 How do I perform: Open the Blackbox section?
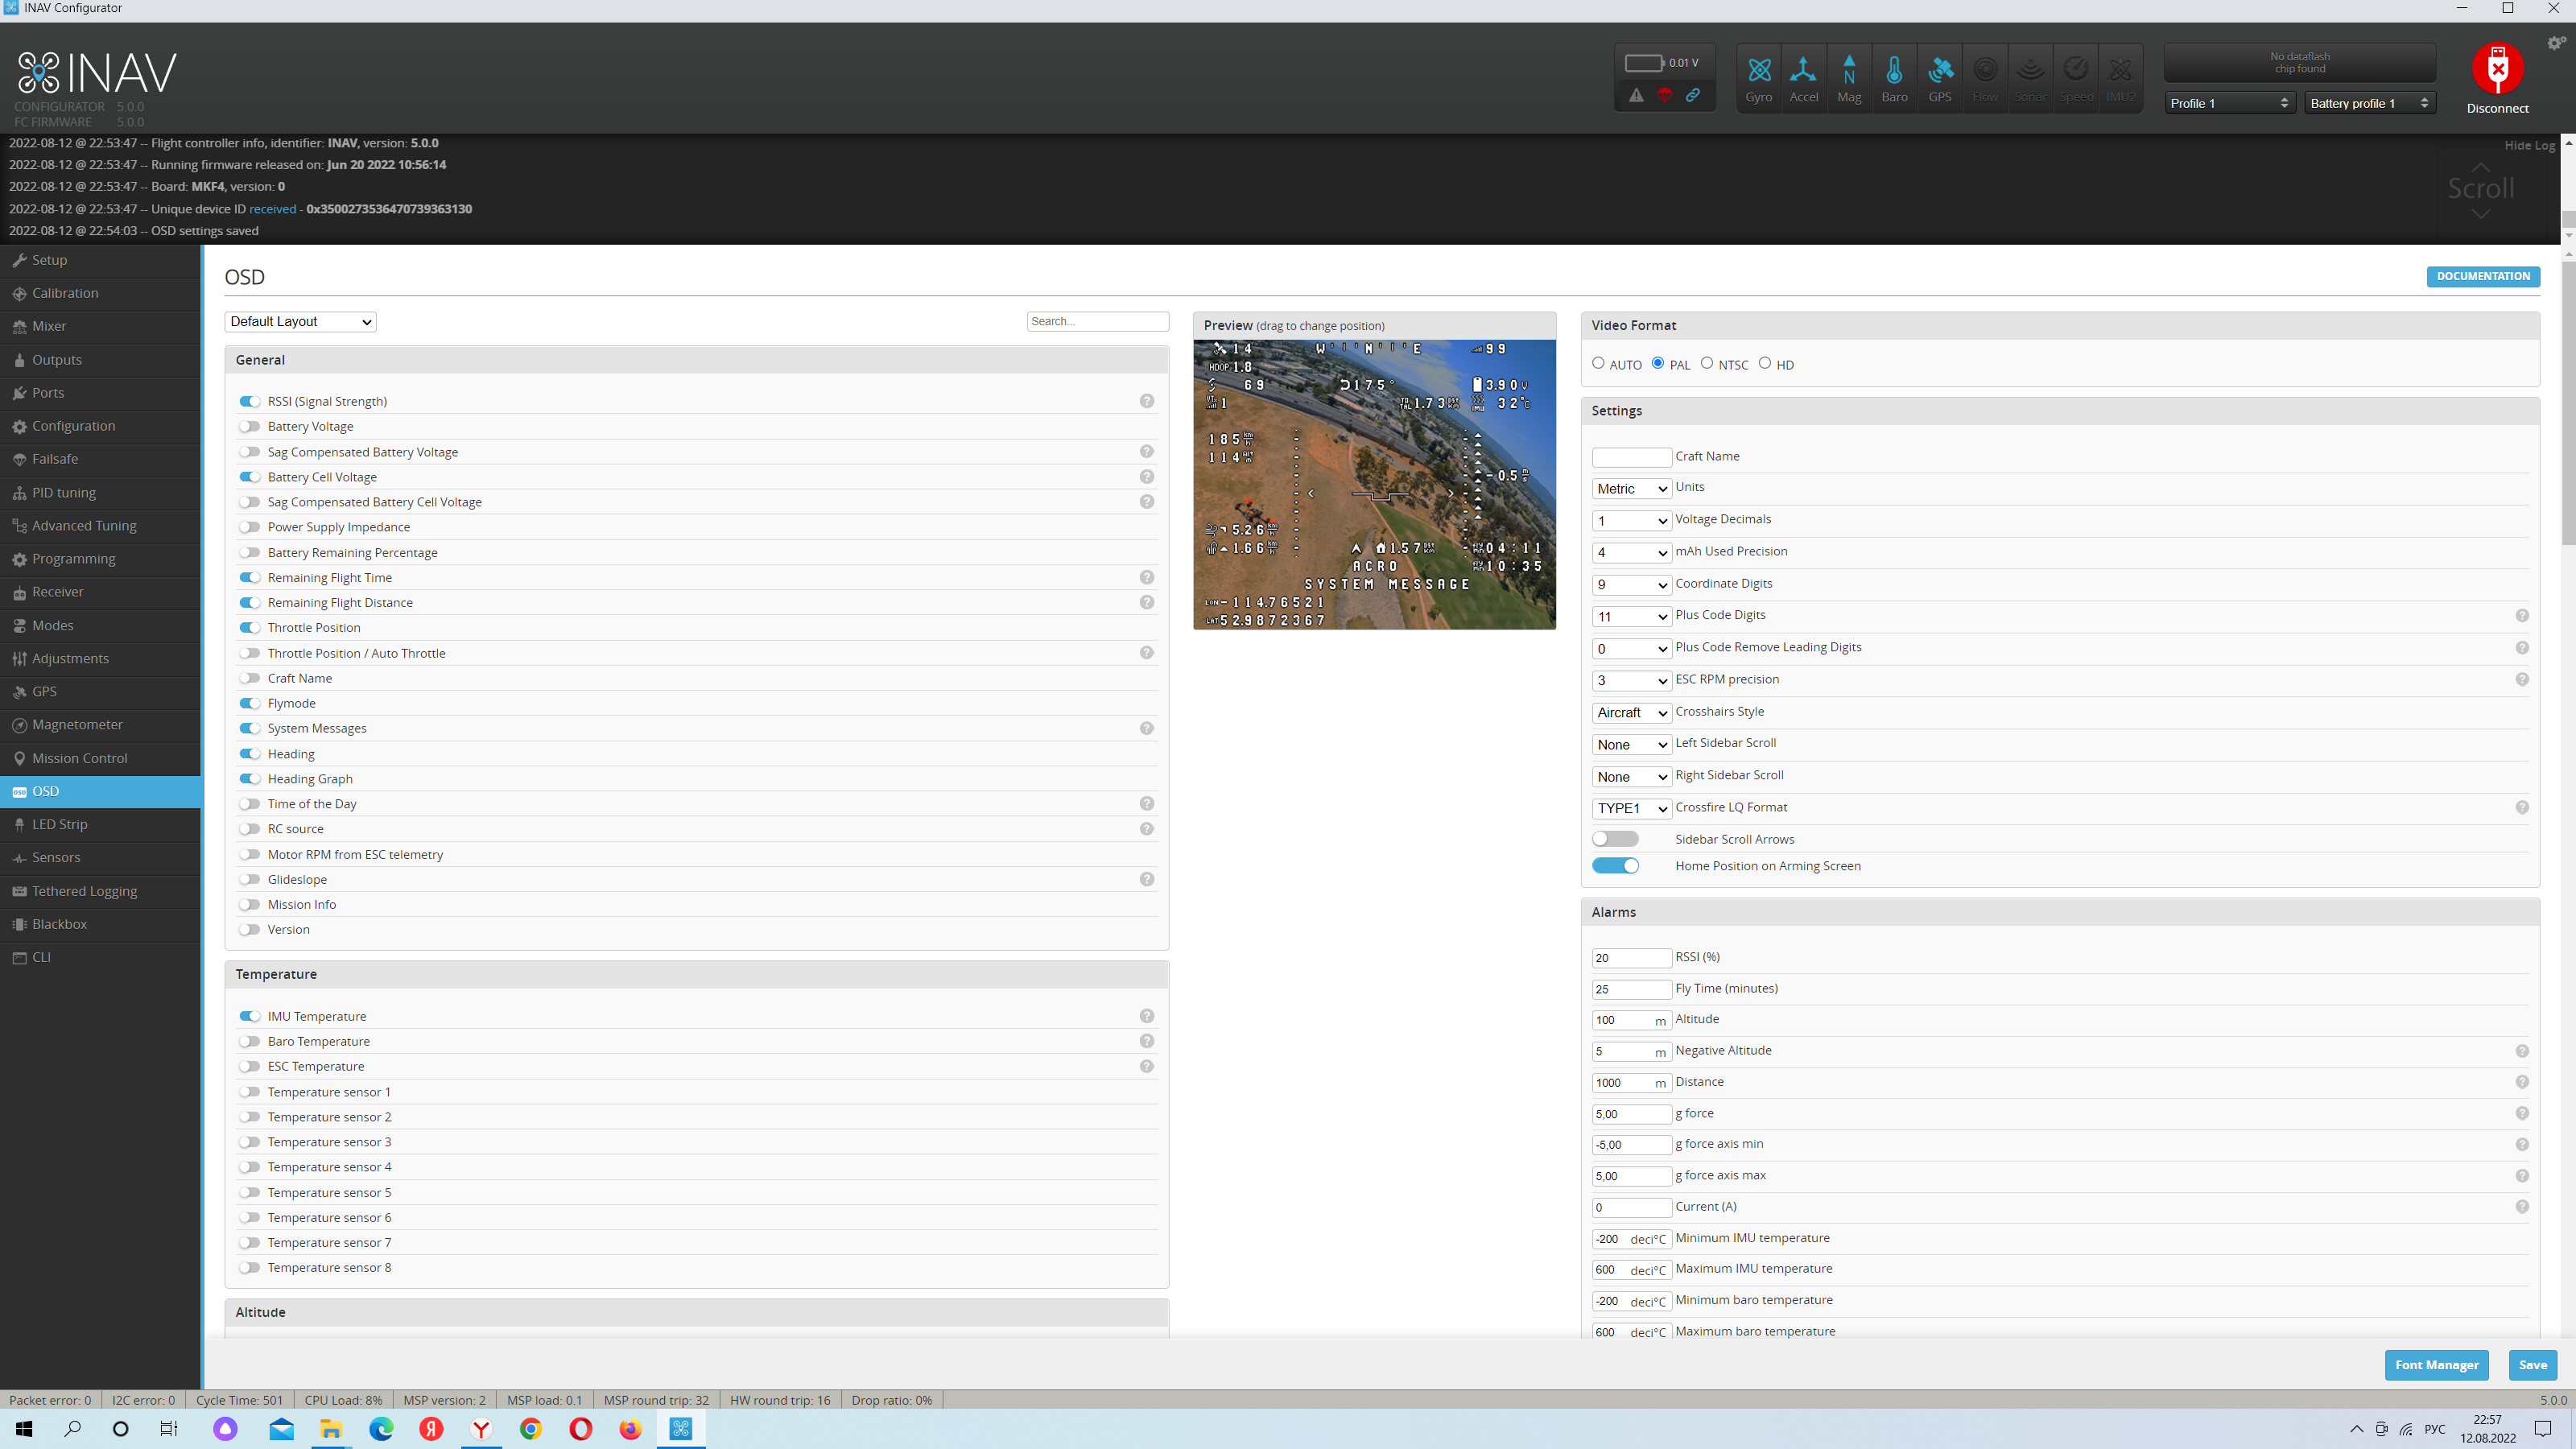point(60,924)
